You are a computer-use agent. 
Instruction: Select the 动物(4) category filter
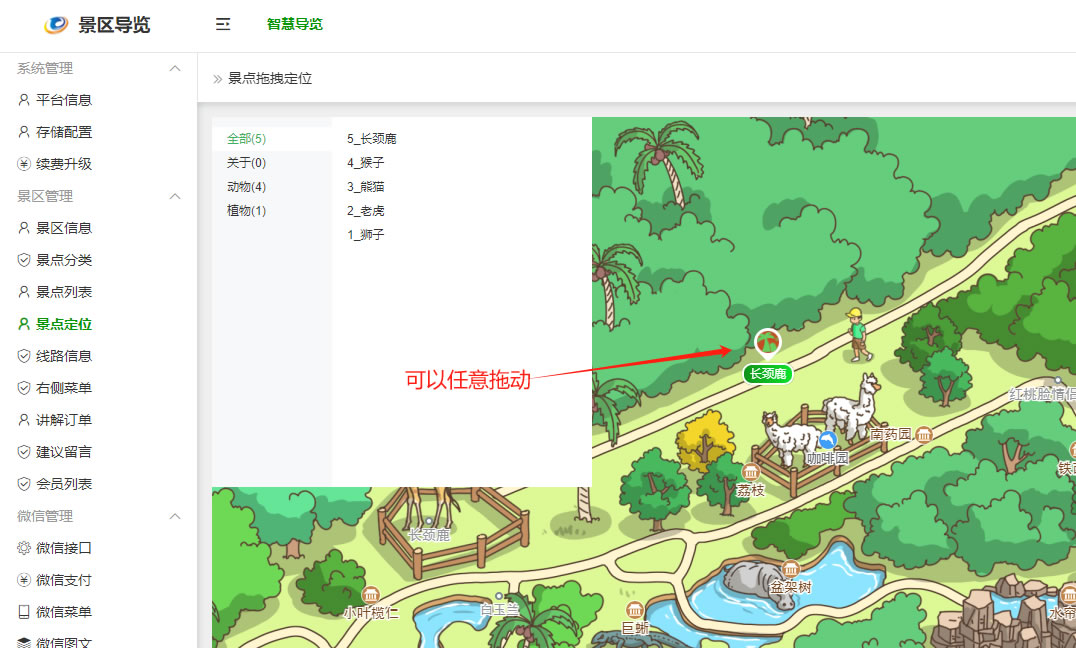[x=245, y=187]
